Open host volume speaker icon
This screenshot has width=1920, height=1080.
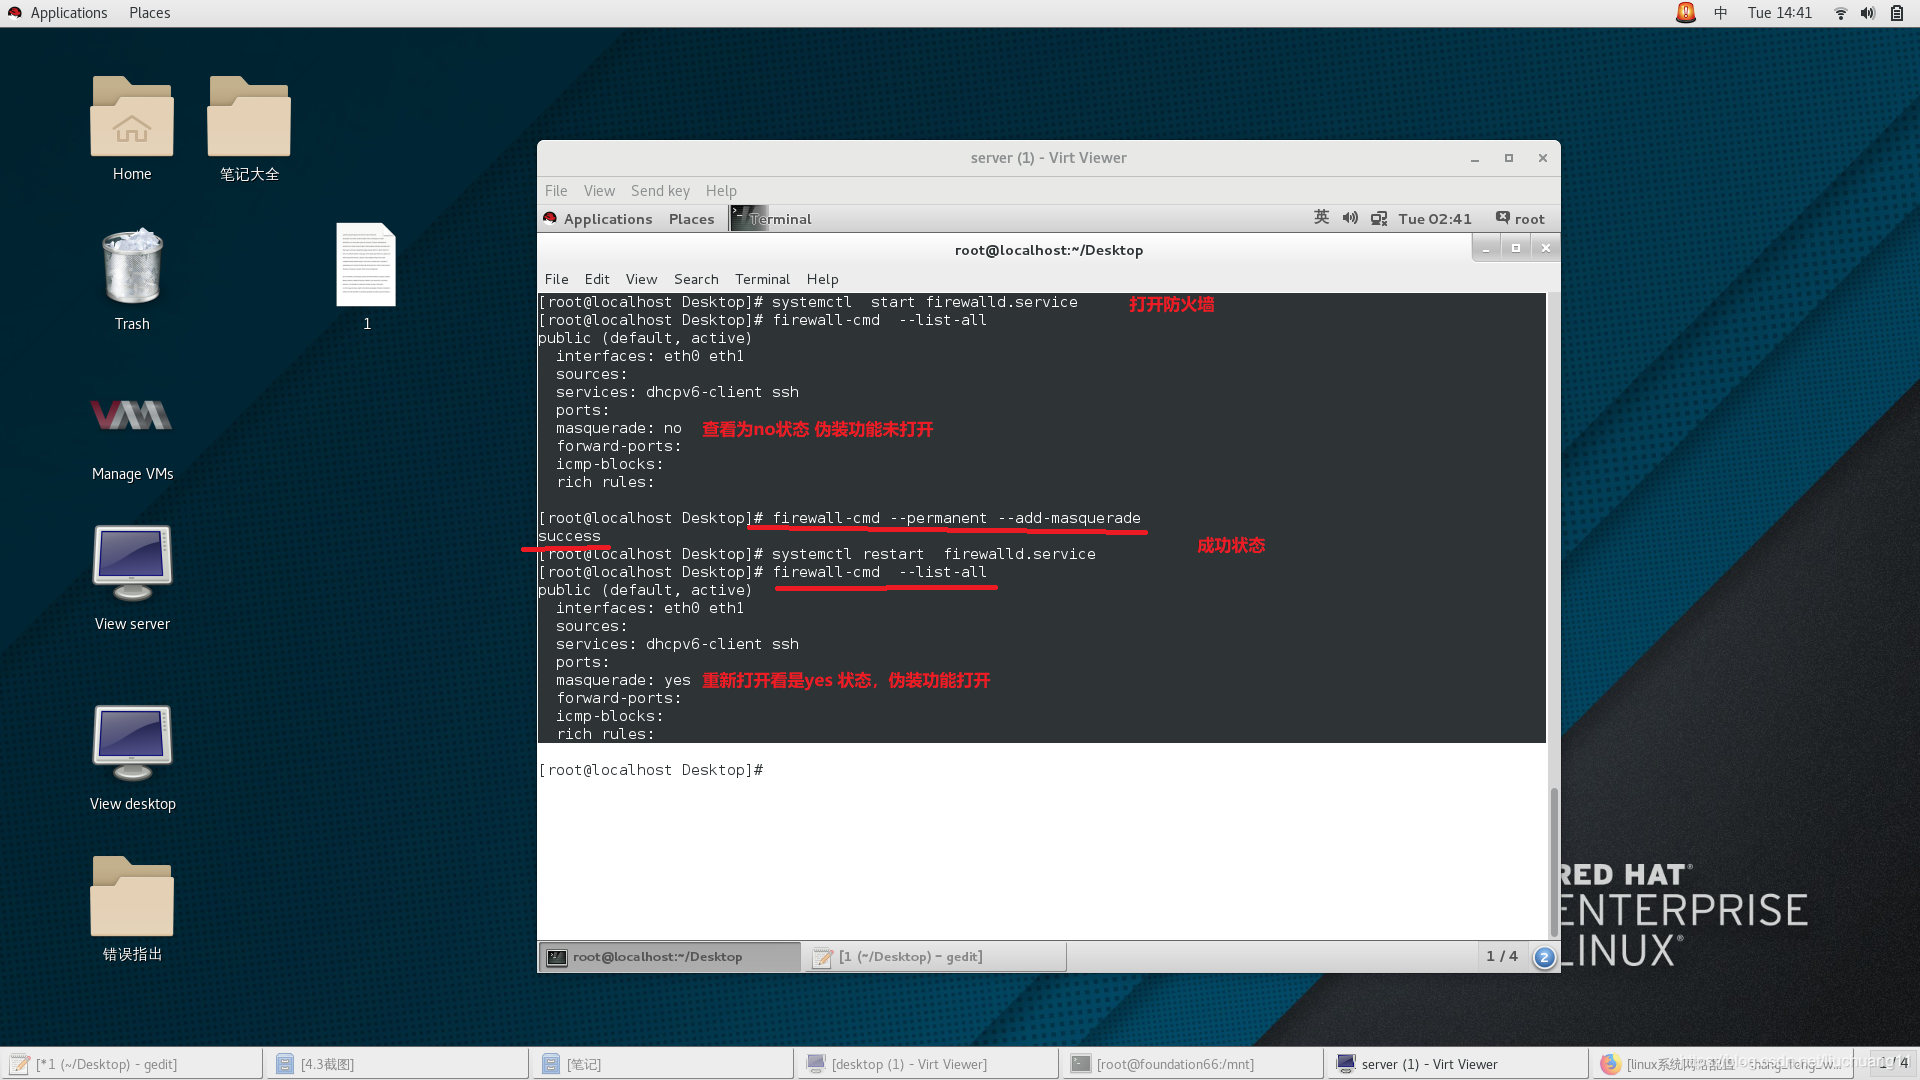tap(1867, 13)
